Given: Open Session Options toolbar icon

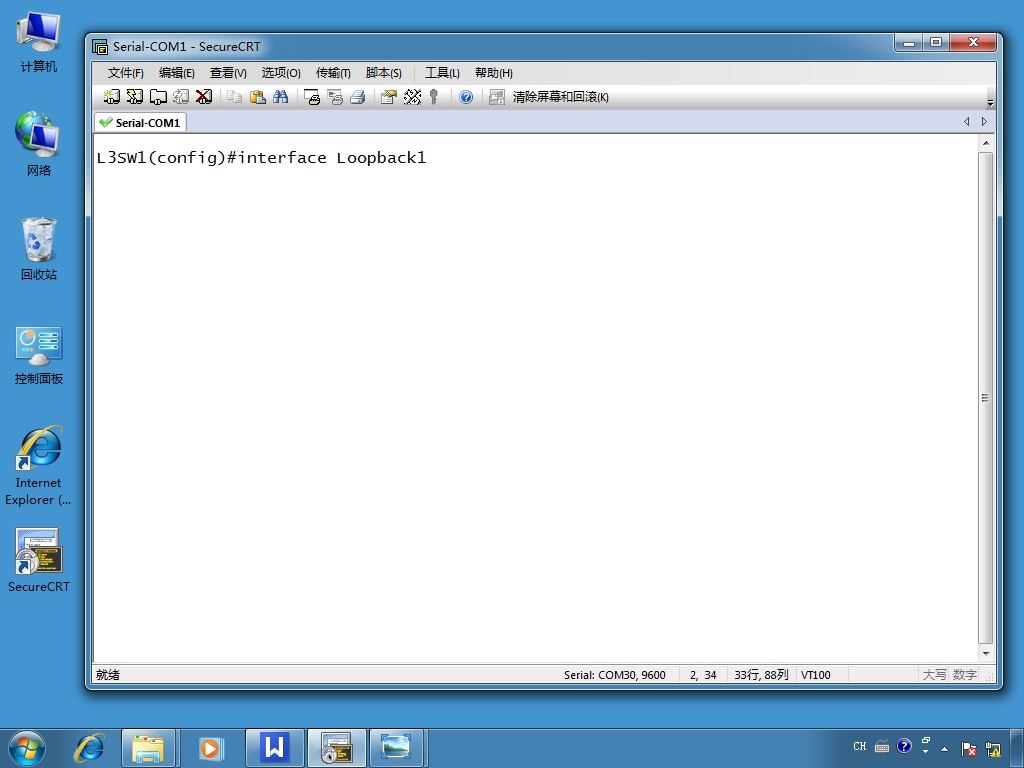Looking at the screenshot, I should pos(389,97).
